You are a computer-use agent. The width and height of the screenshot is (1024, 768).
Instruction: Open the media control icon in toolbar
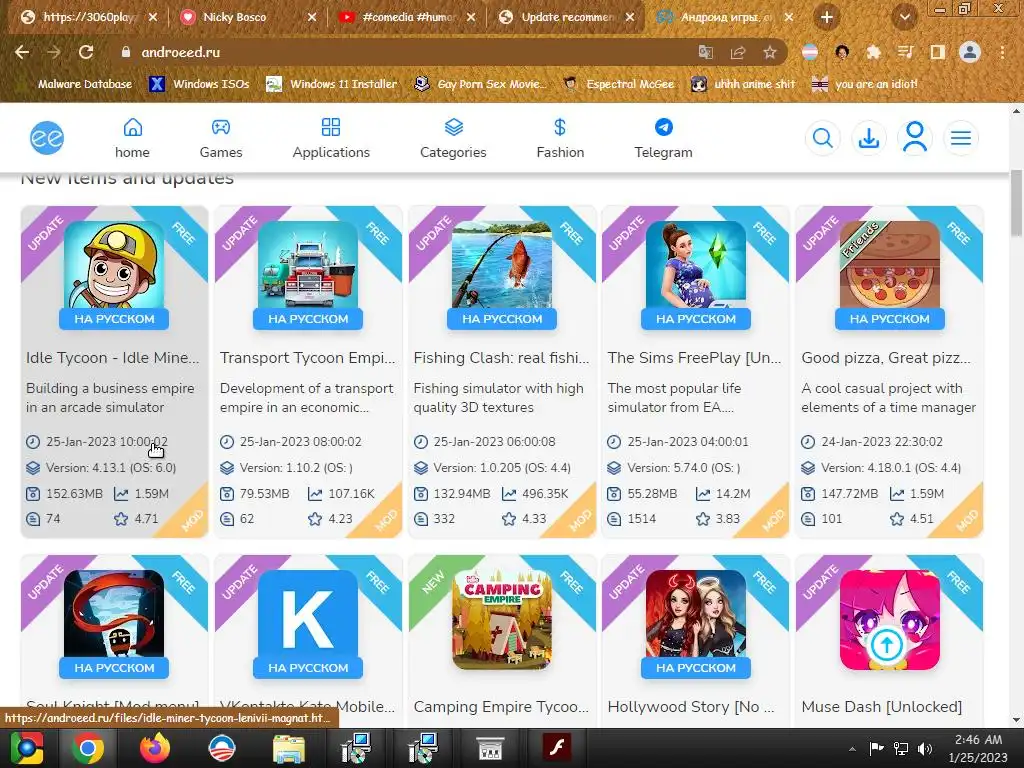point(905,52)
